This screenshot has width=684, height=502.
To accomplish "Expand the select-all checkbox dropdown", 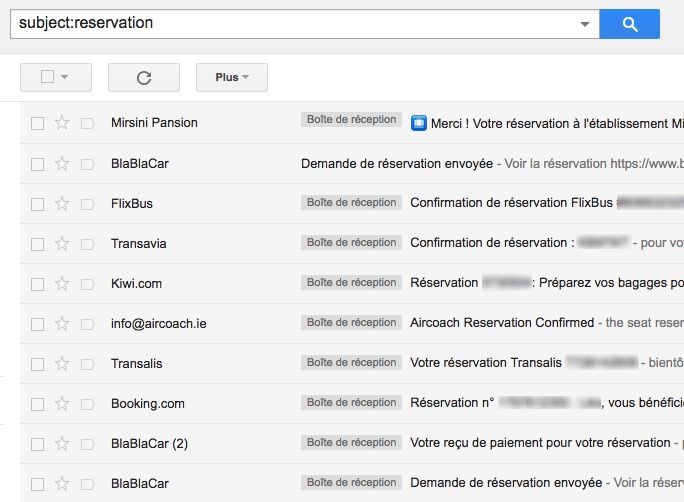I will click(x=65, y=77).
